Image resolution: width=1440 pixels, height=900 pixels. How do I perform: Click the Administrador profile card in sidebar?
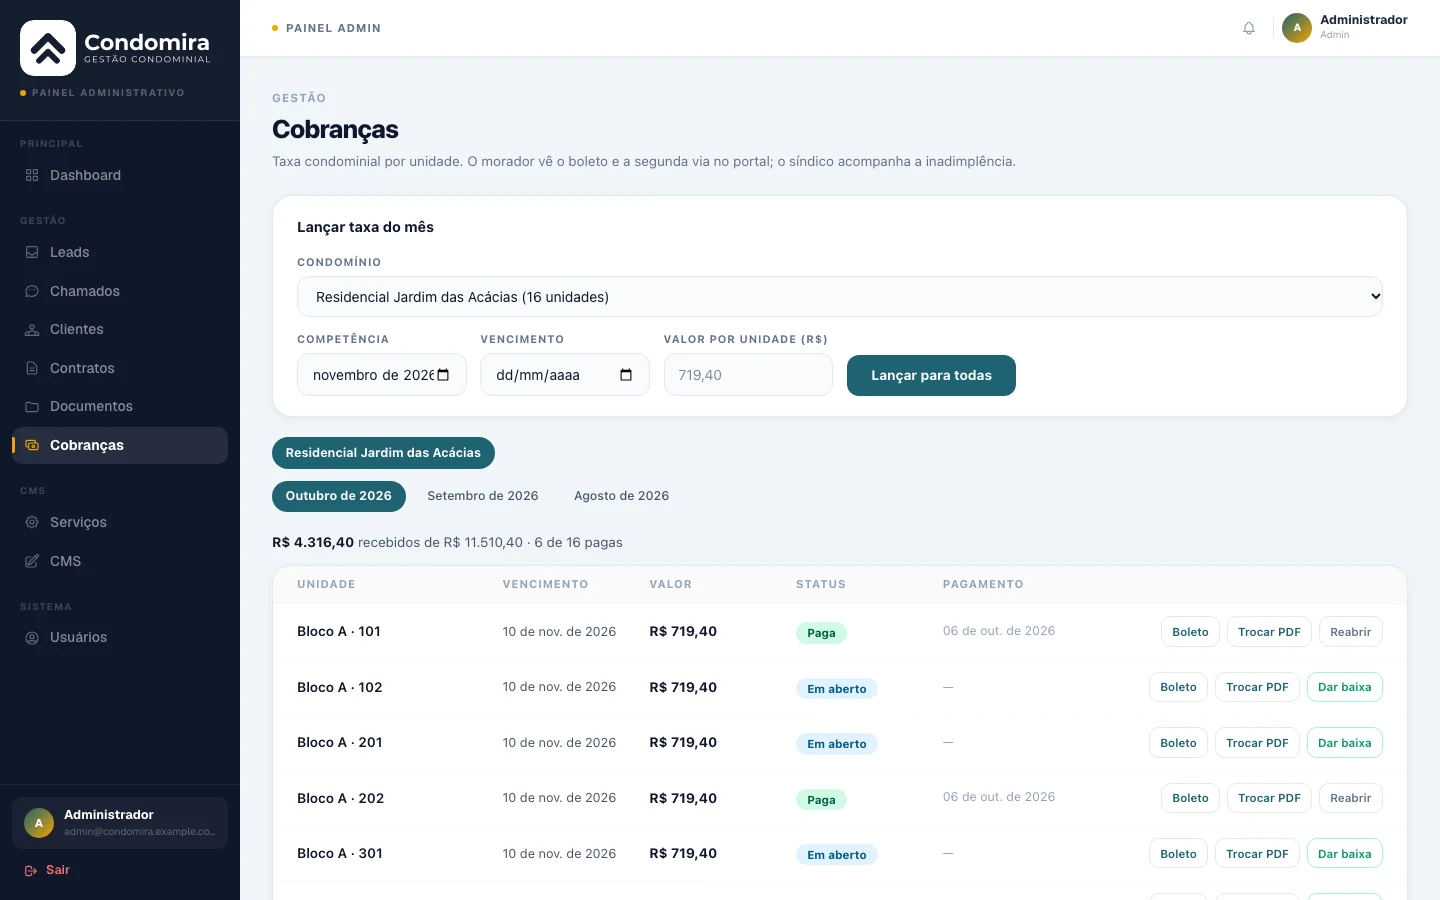click(120, 823)
